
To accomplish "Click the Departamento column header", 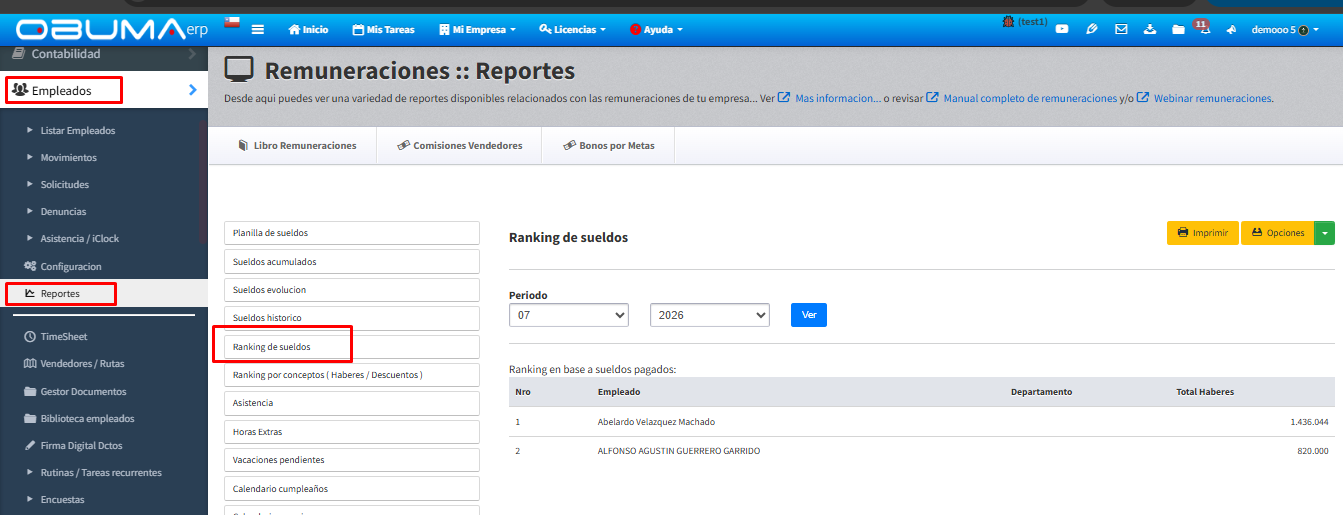I will 1041,392.
